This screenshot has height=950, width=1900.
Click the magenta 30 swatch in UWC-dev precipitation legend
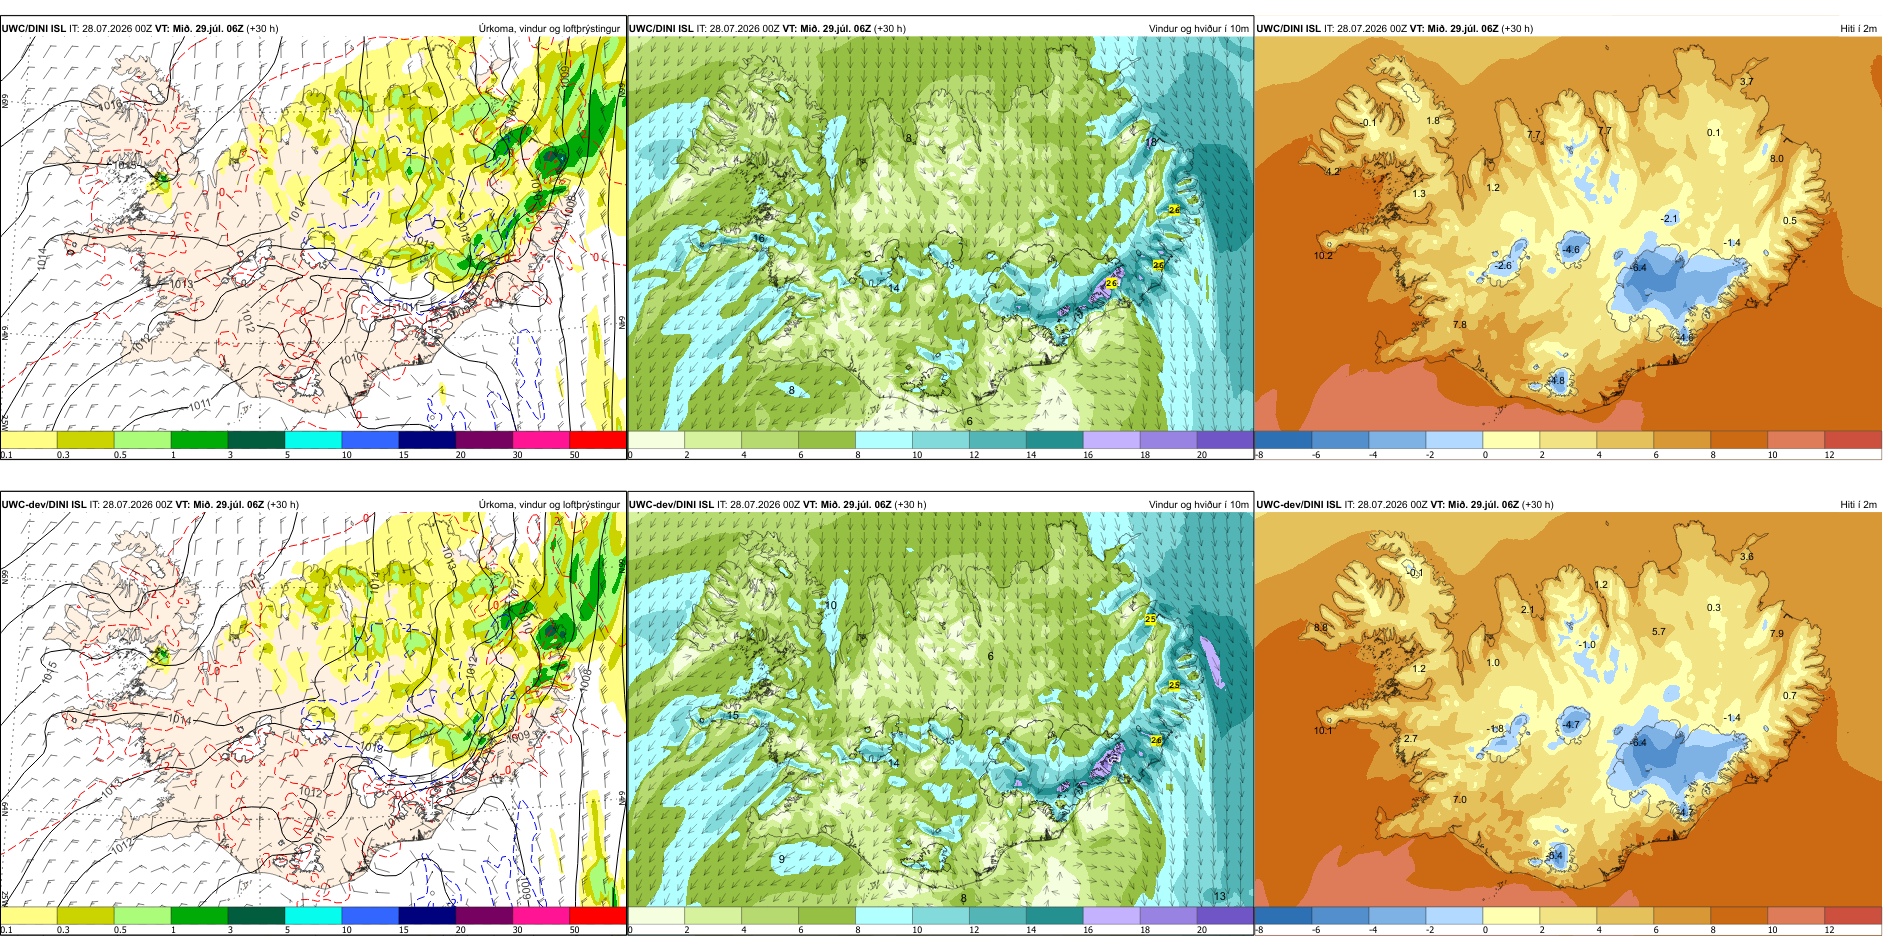pyautogui.click(x=541, y=916)
